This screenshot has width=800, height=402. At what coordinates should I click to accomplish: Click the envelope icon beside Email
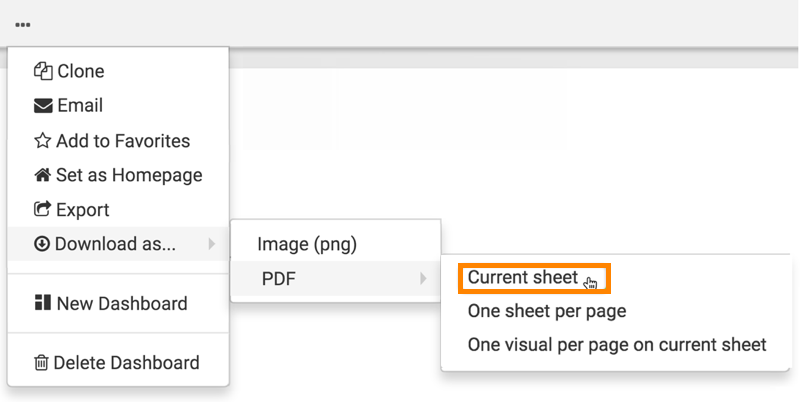[43, 106]
